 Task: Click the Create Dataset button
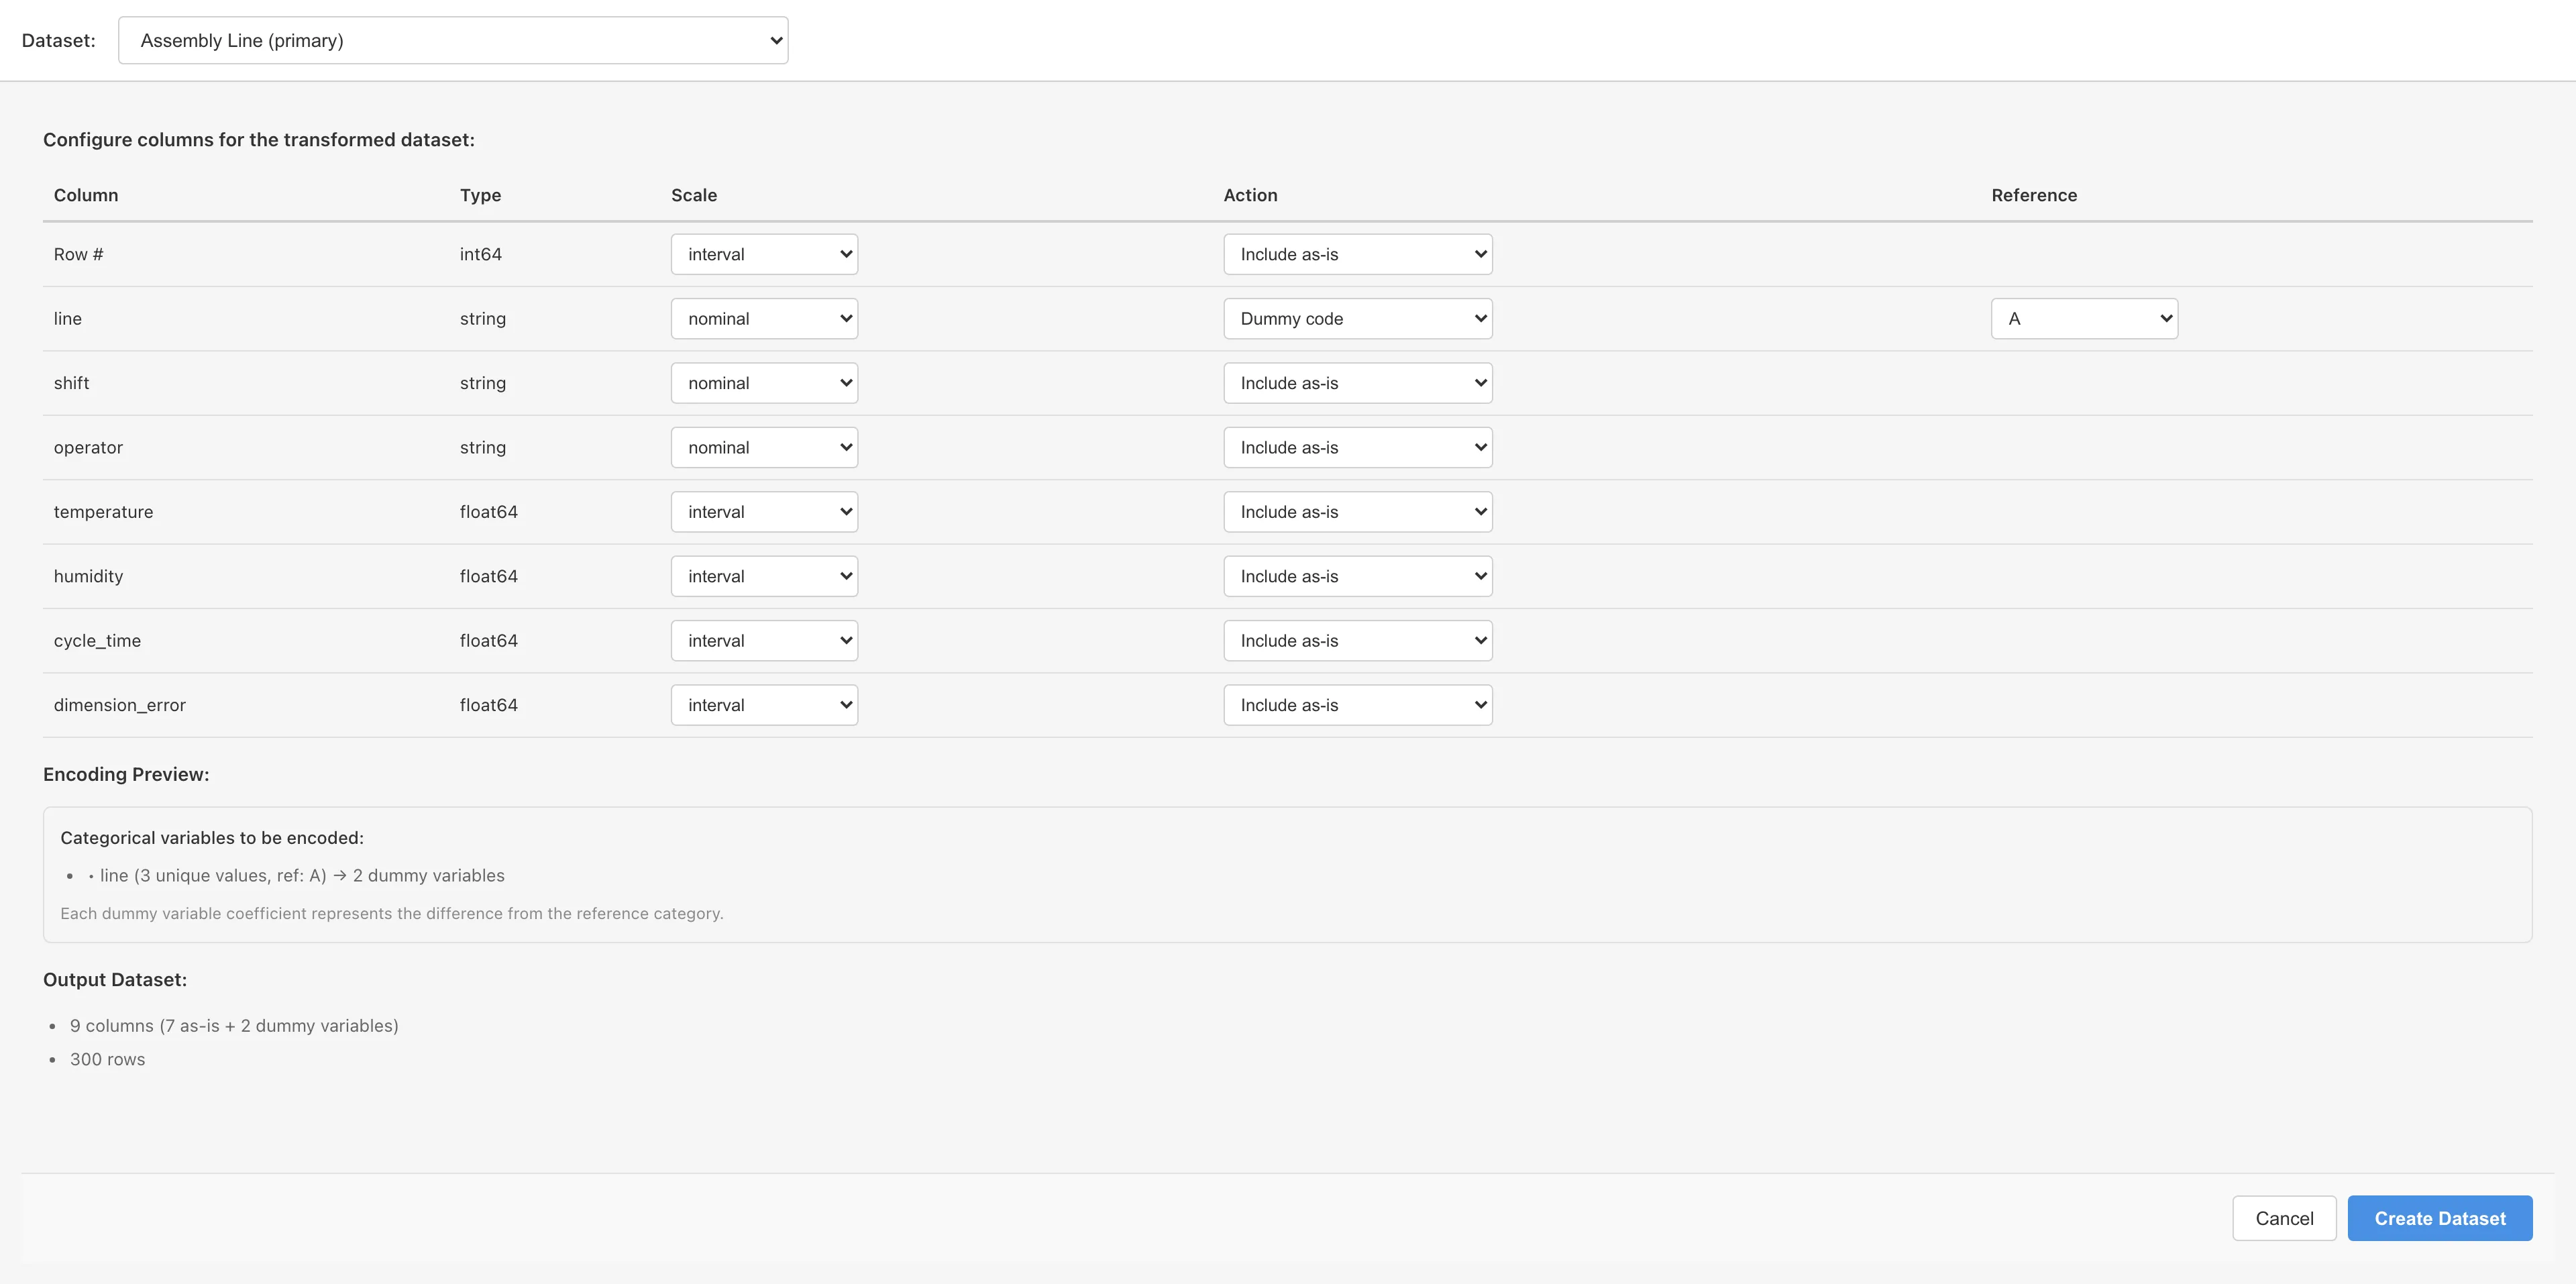[2439, 1218]
